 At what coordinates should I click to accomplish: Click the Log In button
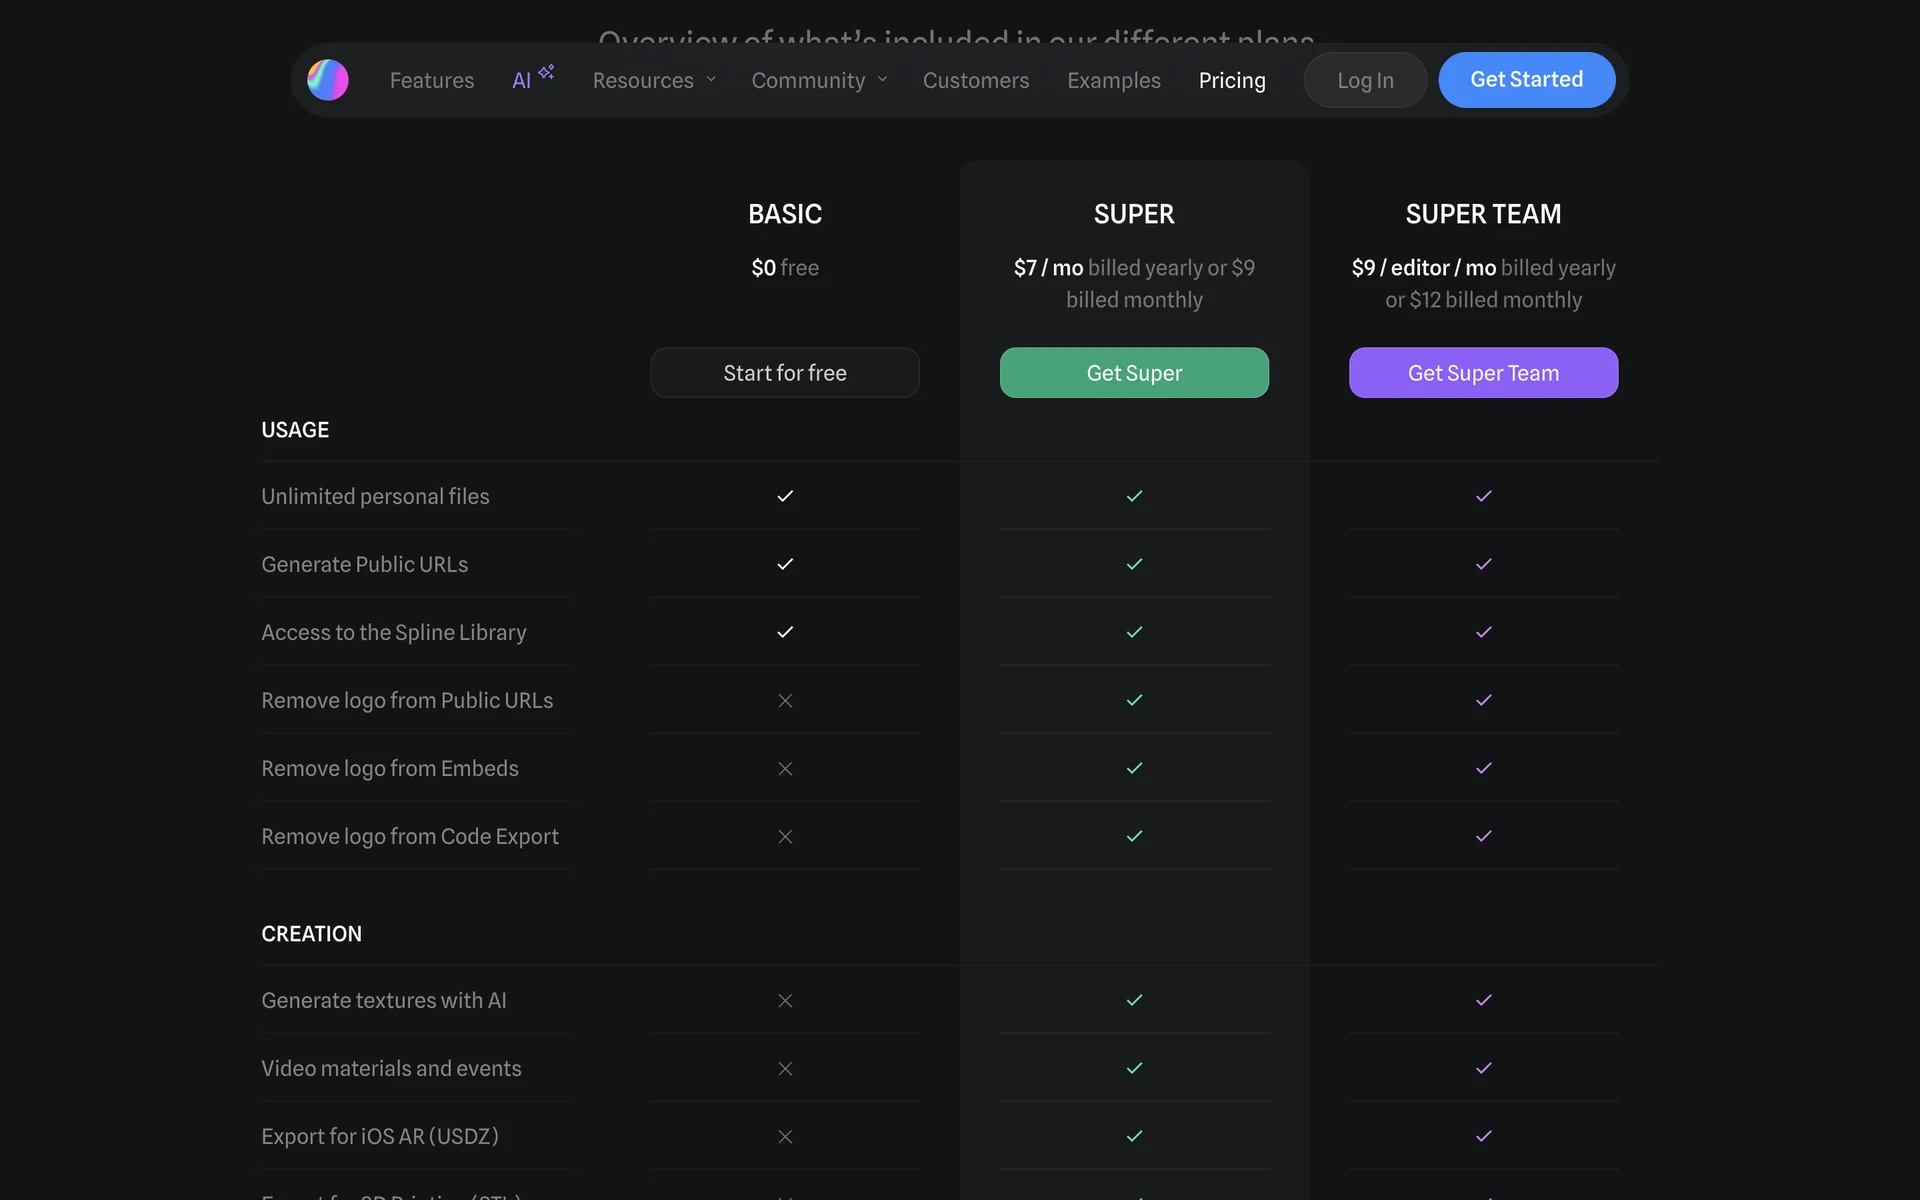click(1365, 80)
